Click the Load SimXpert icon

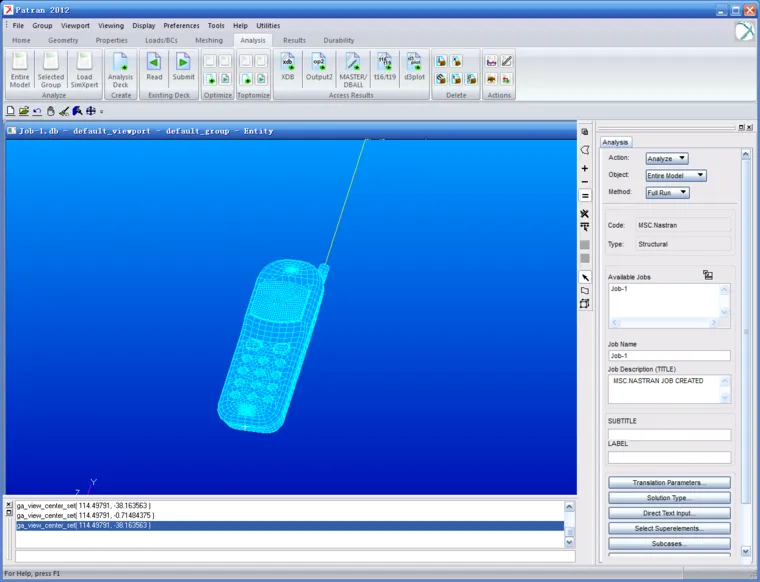[84, 70]
